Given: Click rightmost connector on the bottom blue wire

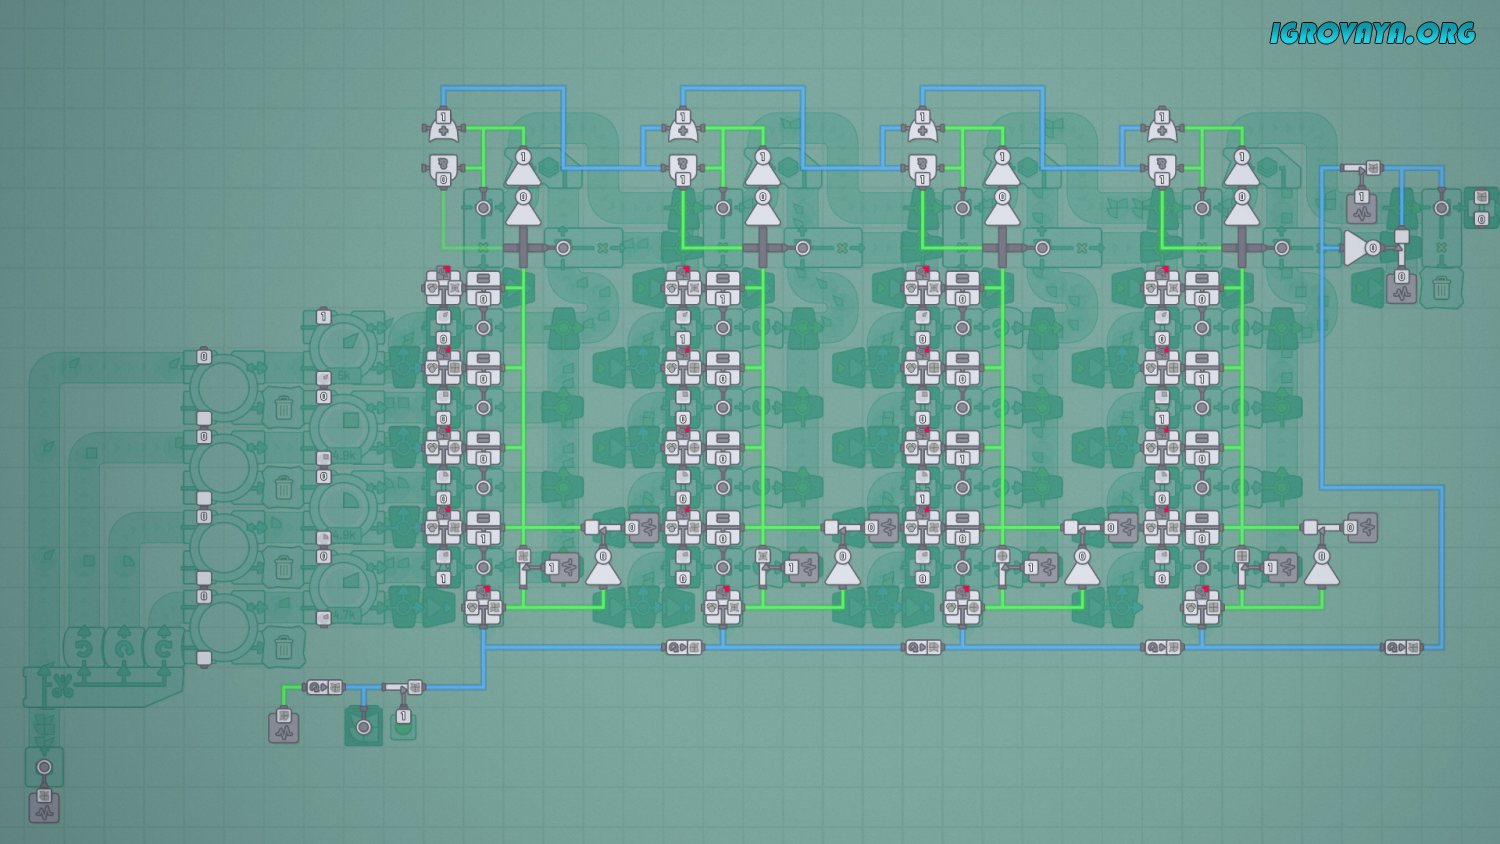Looking at the screenshot, I should pos(1401,647).
